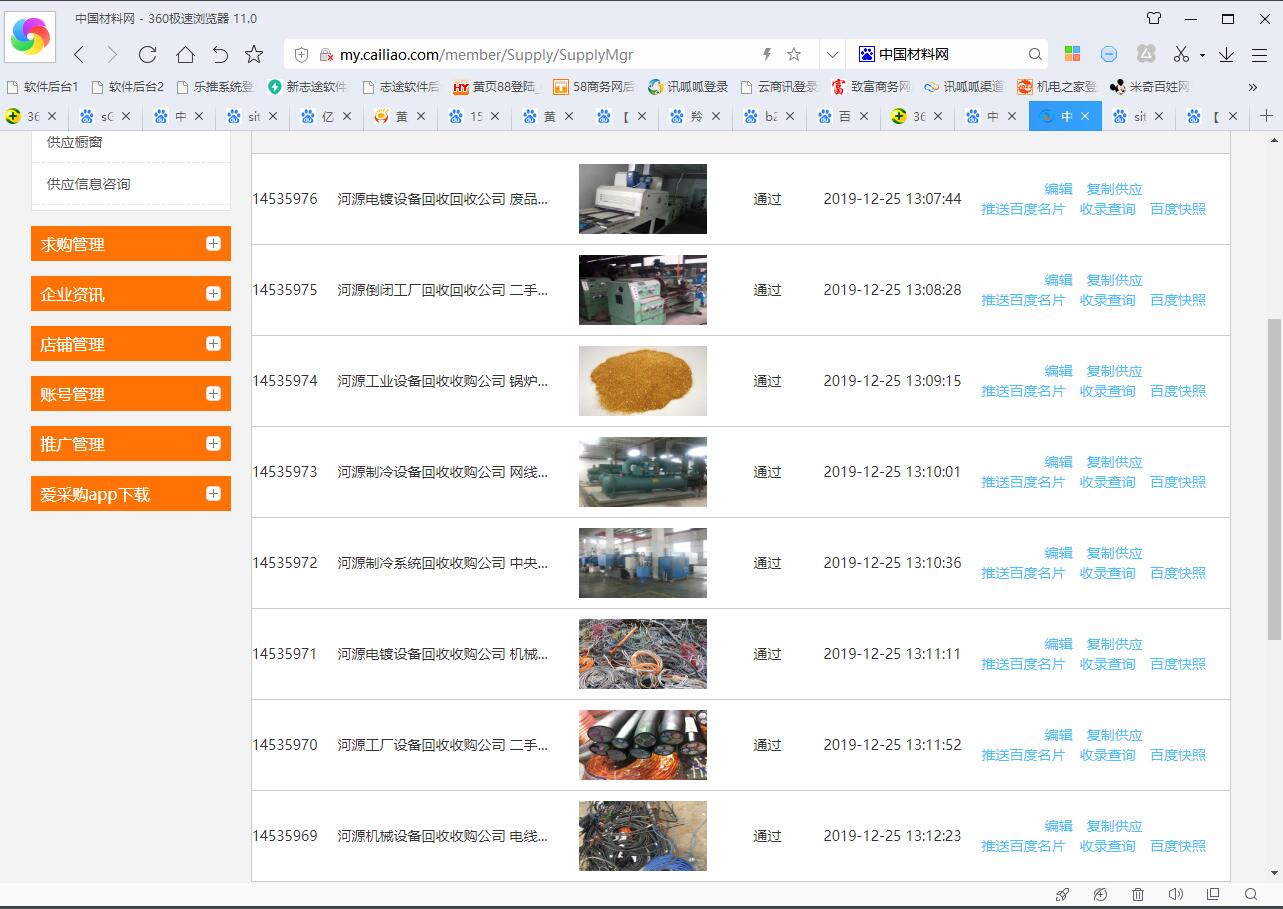Open thumbnail image of listing 14535976
1283x909 pixels.
click(x=643, y=199)
